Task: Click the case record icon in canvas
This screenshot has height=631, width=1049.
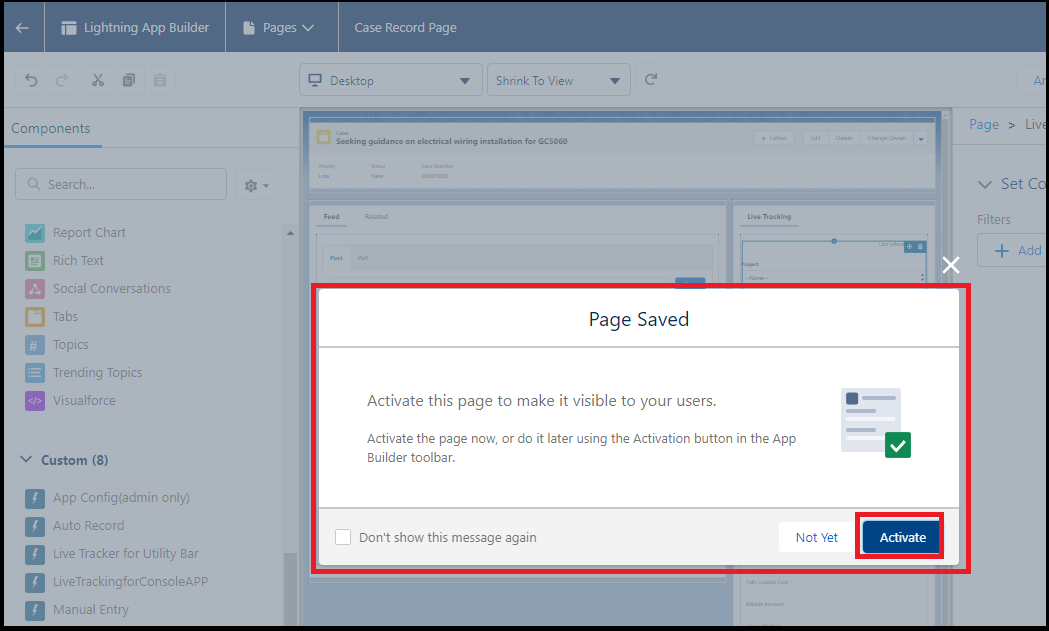Action: pyautogui.click(x=324, y=137)
